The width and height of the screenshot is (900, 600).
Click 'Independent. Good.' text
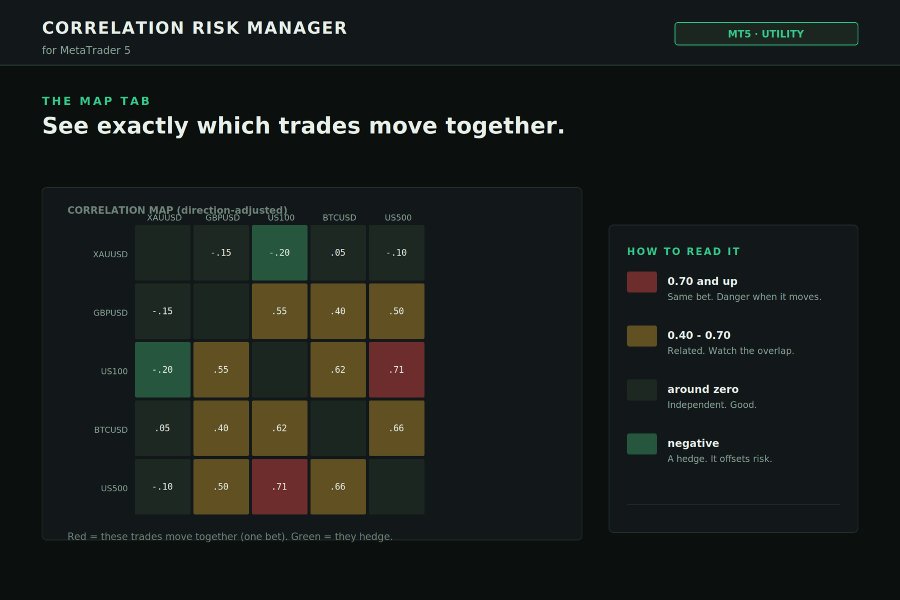click(712, 405)
